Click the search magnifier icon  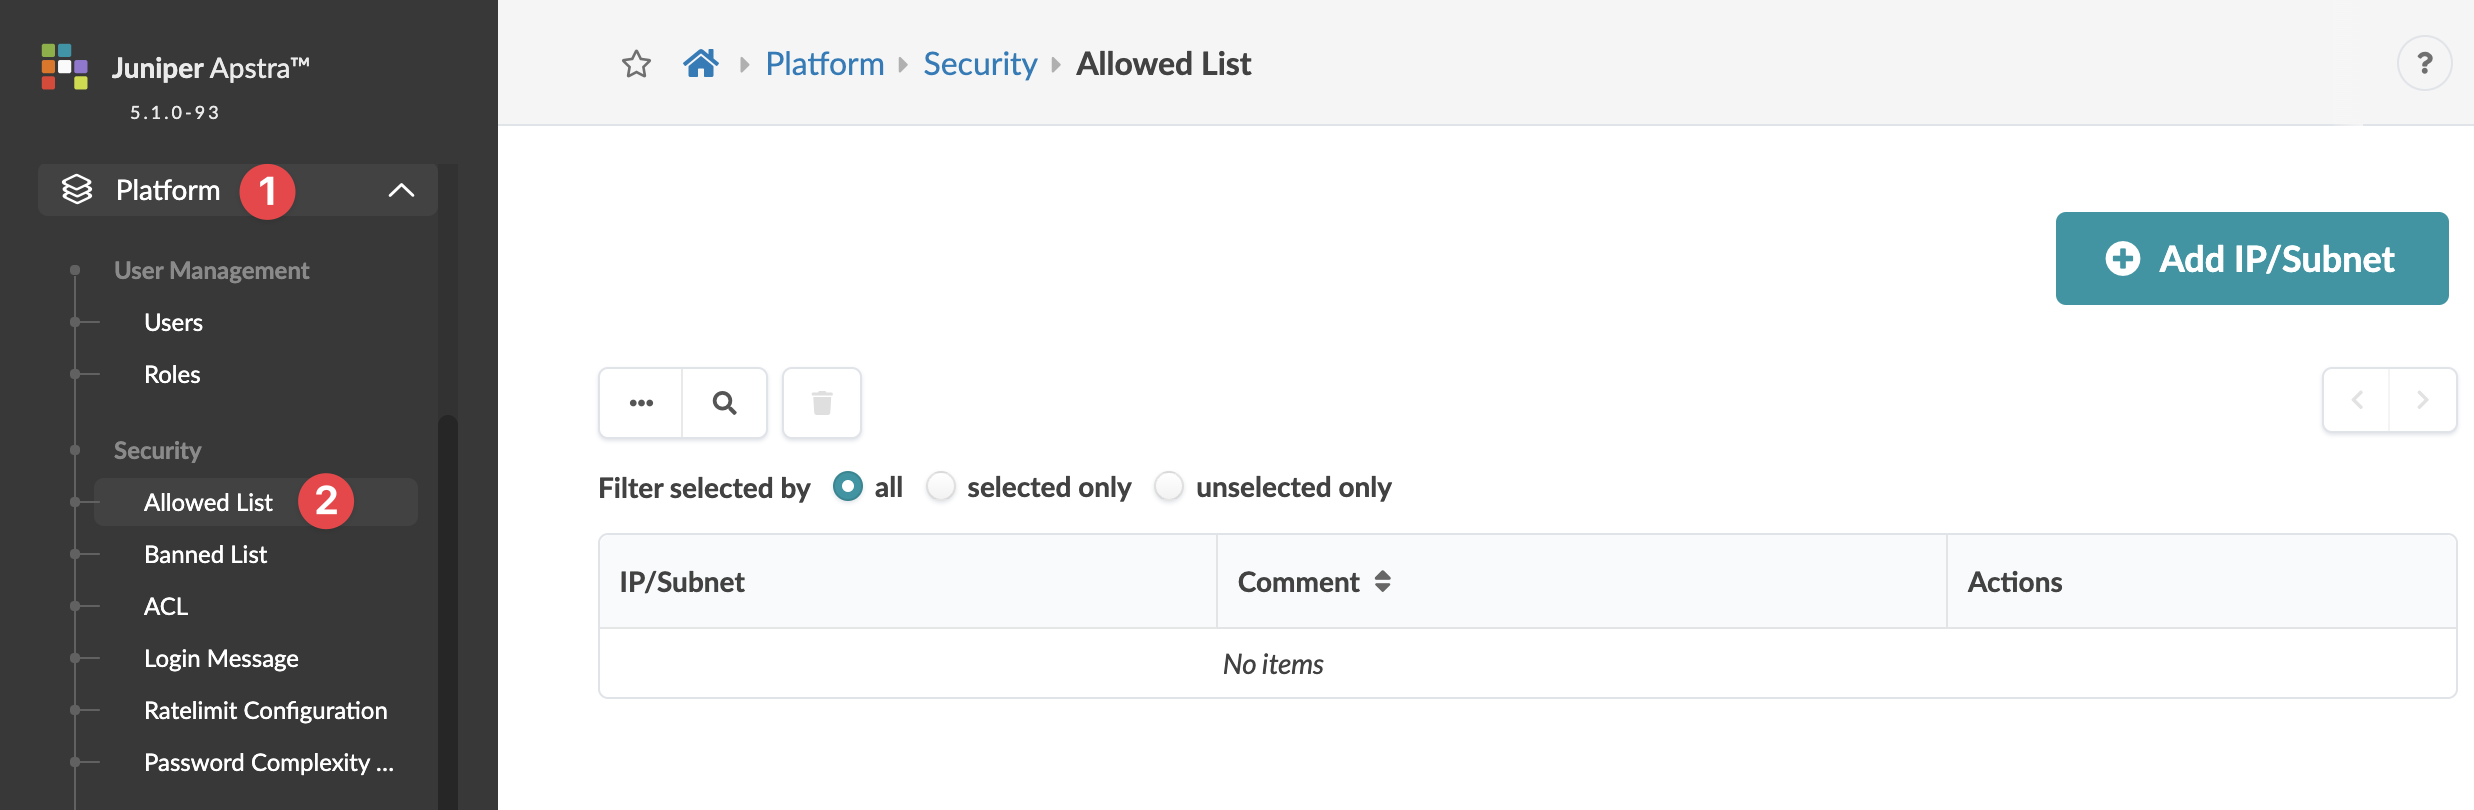tap(725, 403)
